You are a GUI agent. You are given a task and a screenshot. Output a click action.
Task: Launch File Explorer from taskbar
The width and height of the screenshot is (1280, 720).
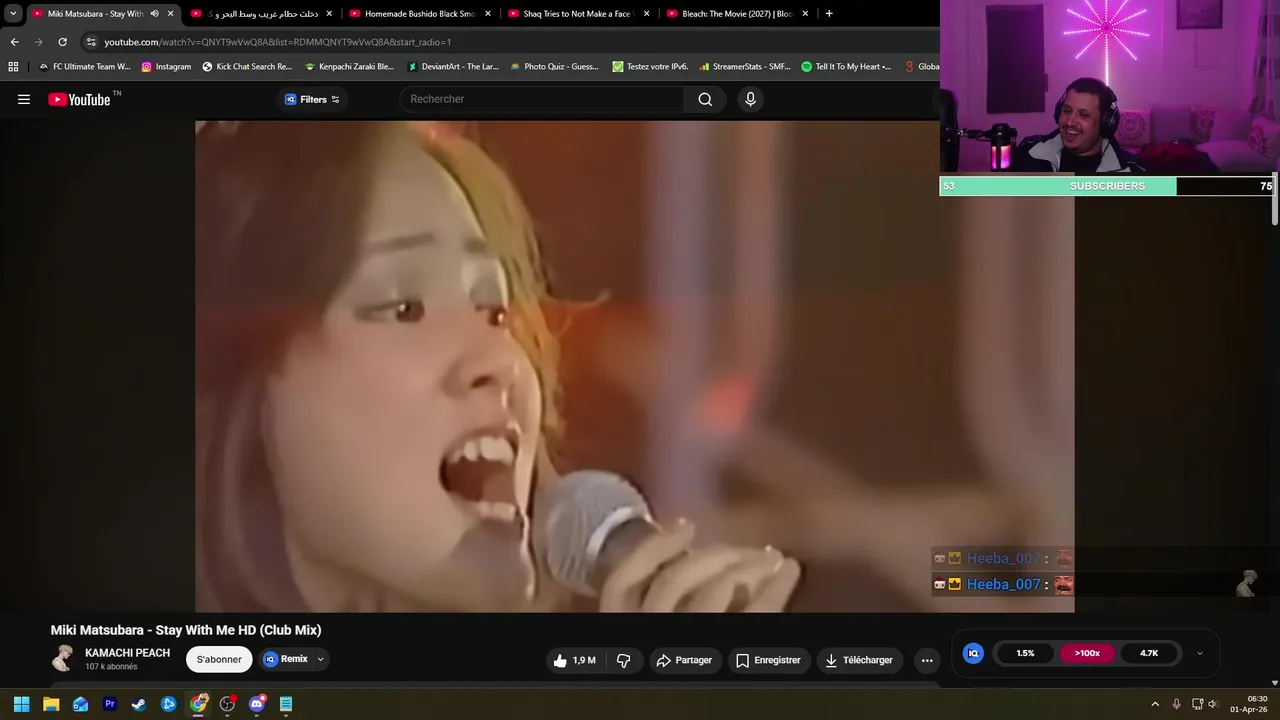[51, 704]
